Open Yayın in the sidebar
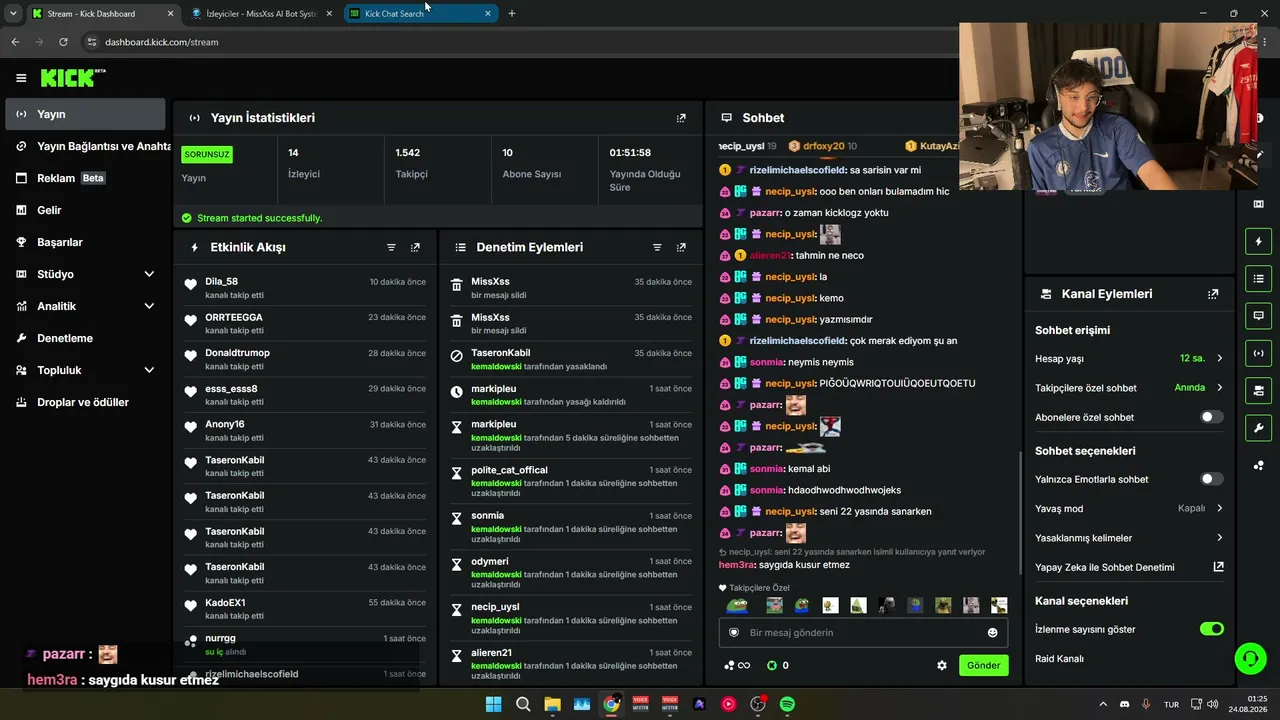 pos(85,114)
